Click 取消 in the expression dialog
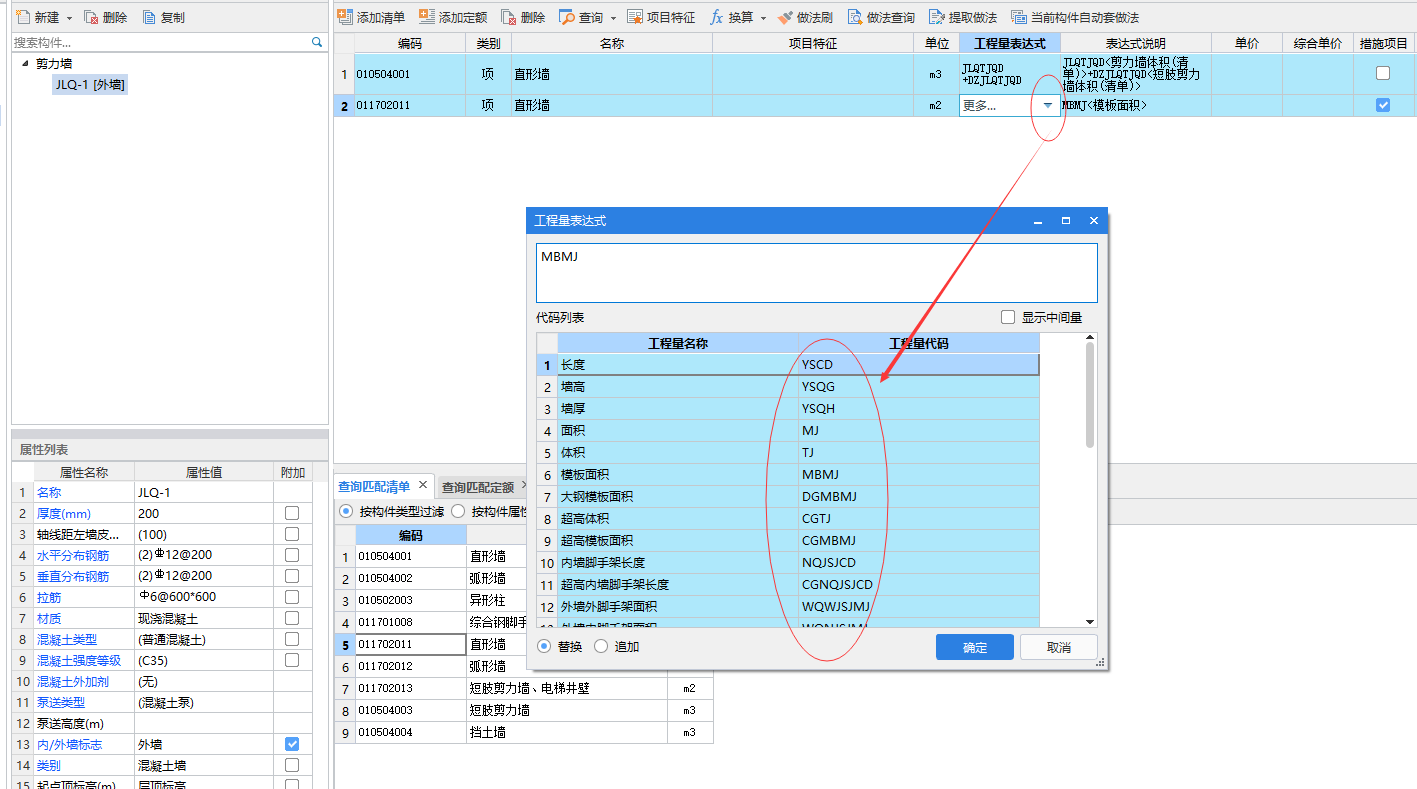Viewport: 1417px width, 789px height. (1059, 647)
